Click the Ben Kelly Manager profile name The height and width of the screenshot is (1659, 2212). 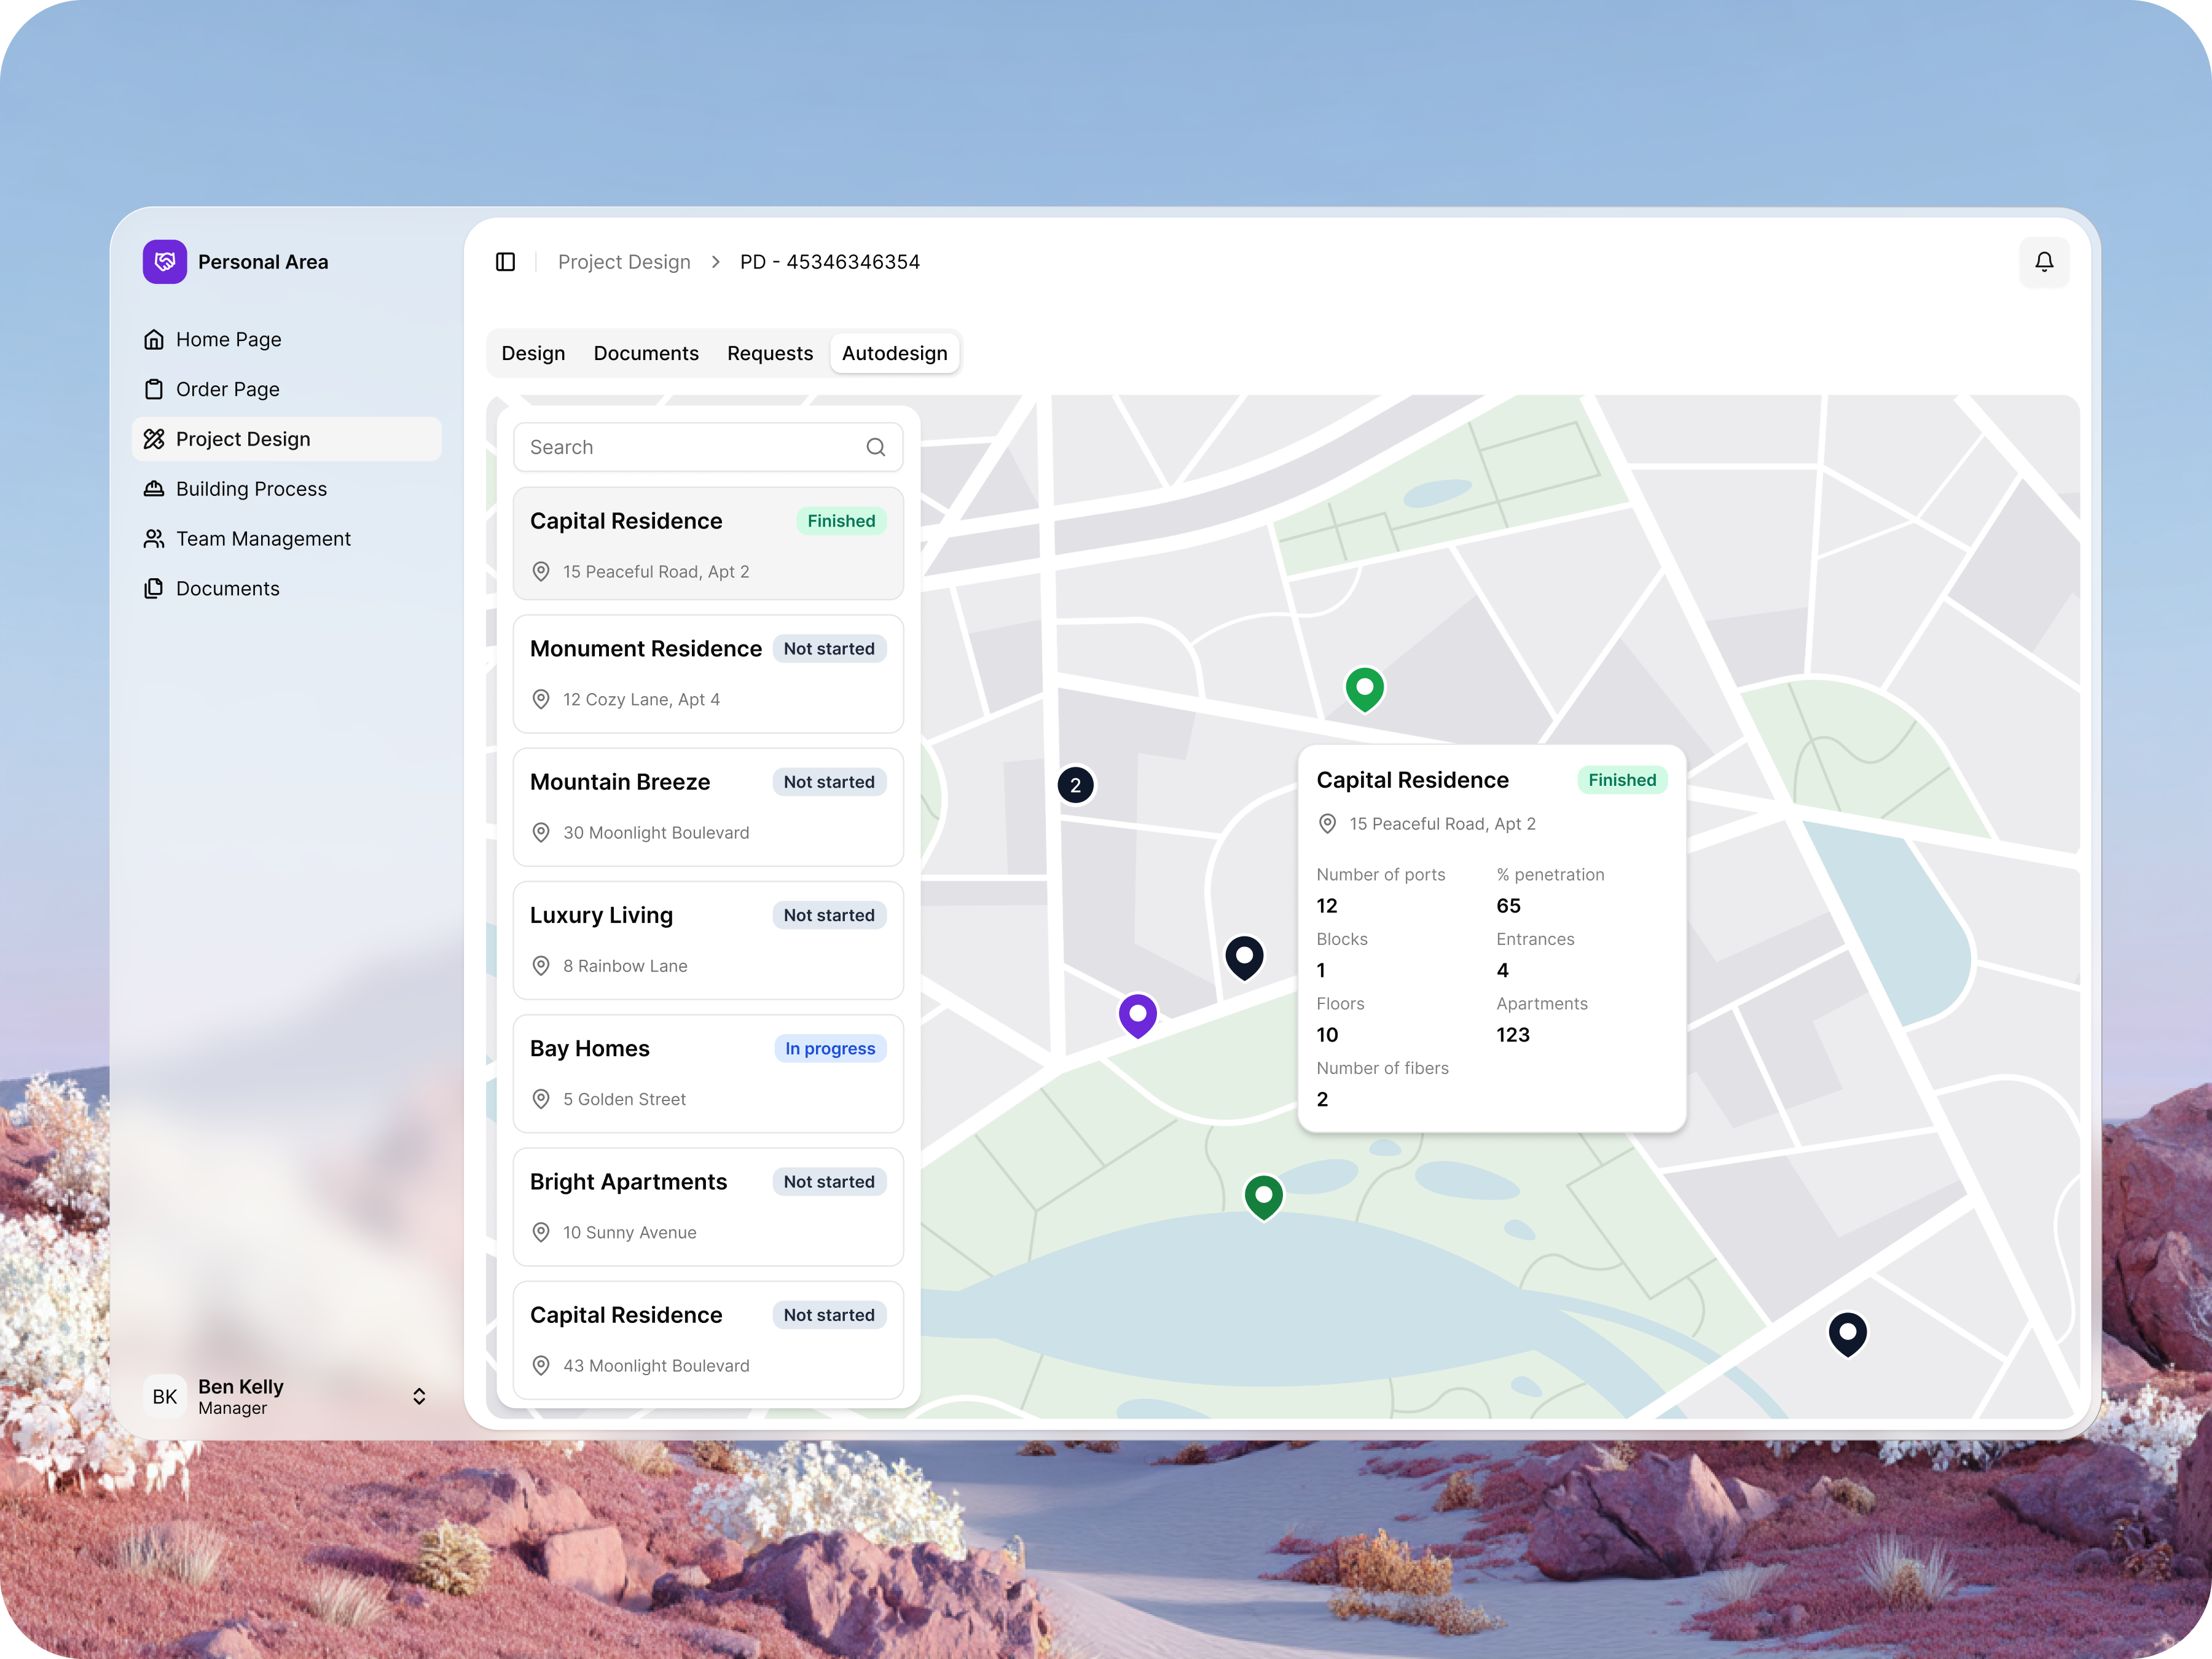coord(241,1396)
